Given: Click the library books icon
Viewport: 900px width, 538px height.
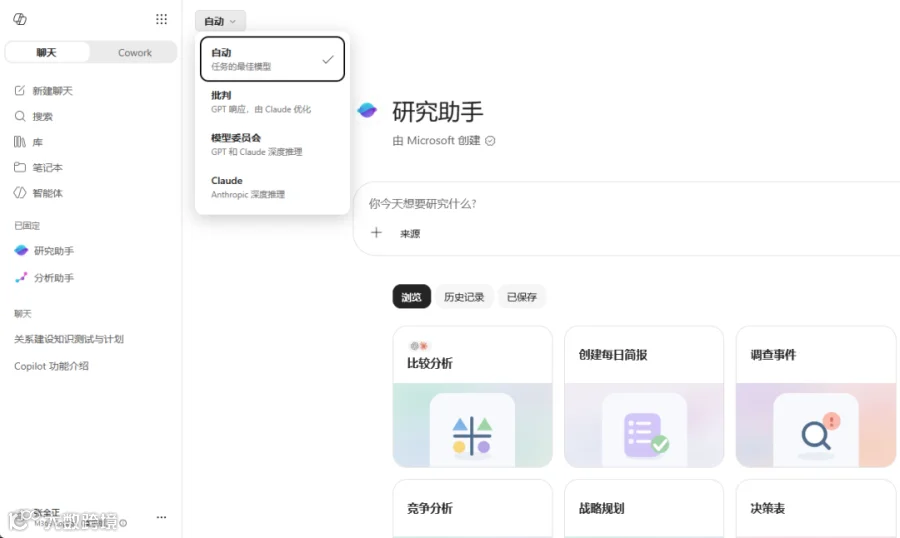Looking at the screenshot, I should point(20,142).
